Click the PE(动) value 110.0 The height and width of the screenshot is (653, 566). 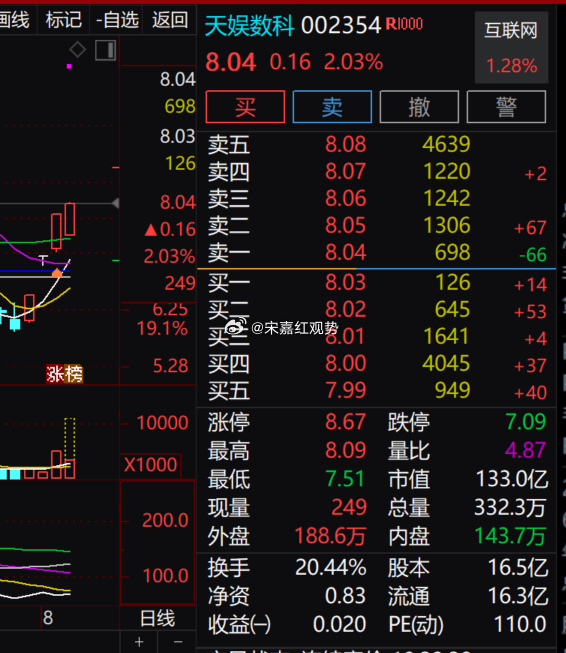[520, 624]
